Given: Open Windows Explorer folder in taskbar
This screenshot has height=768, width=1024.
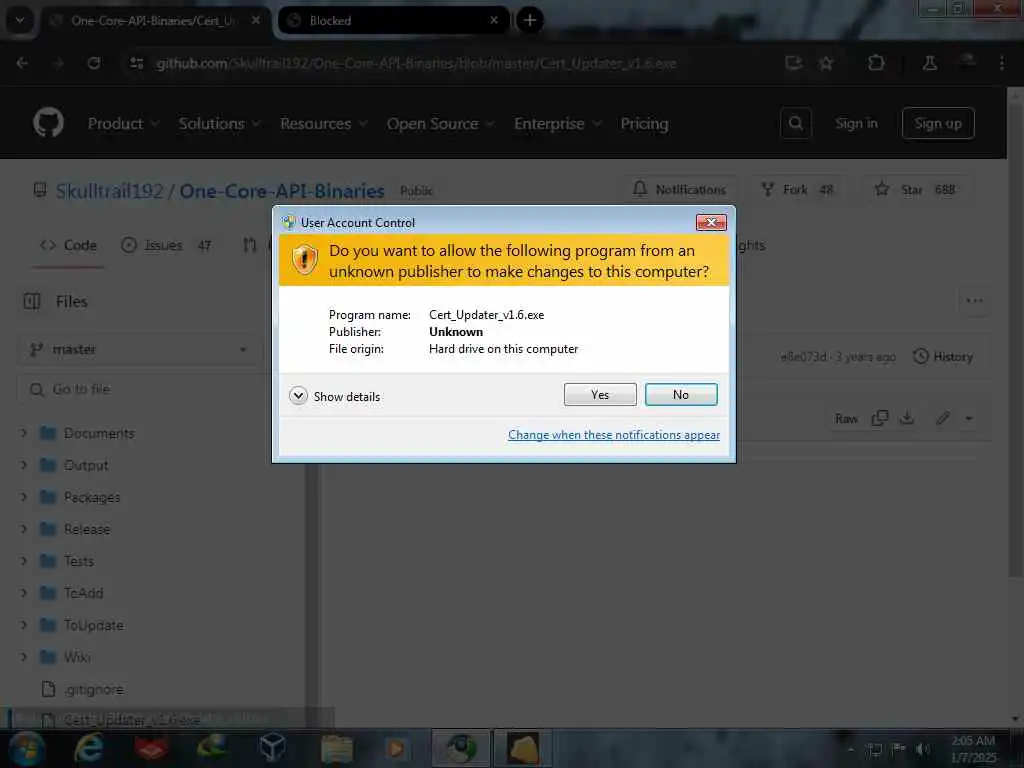Looking at the screenshot, I should (337, 748).
